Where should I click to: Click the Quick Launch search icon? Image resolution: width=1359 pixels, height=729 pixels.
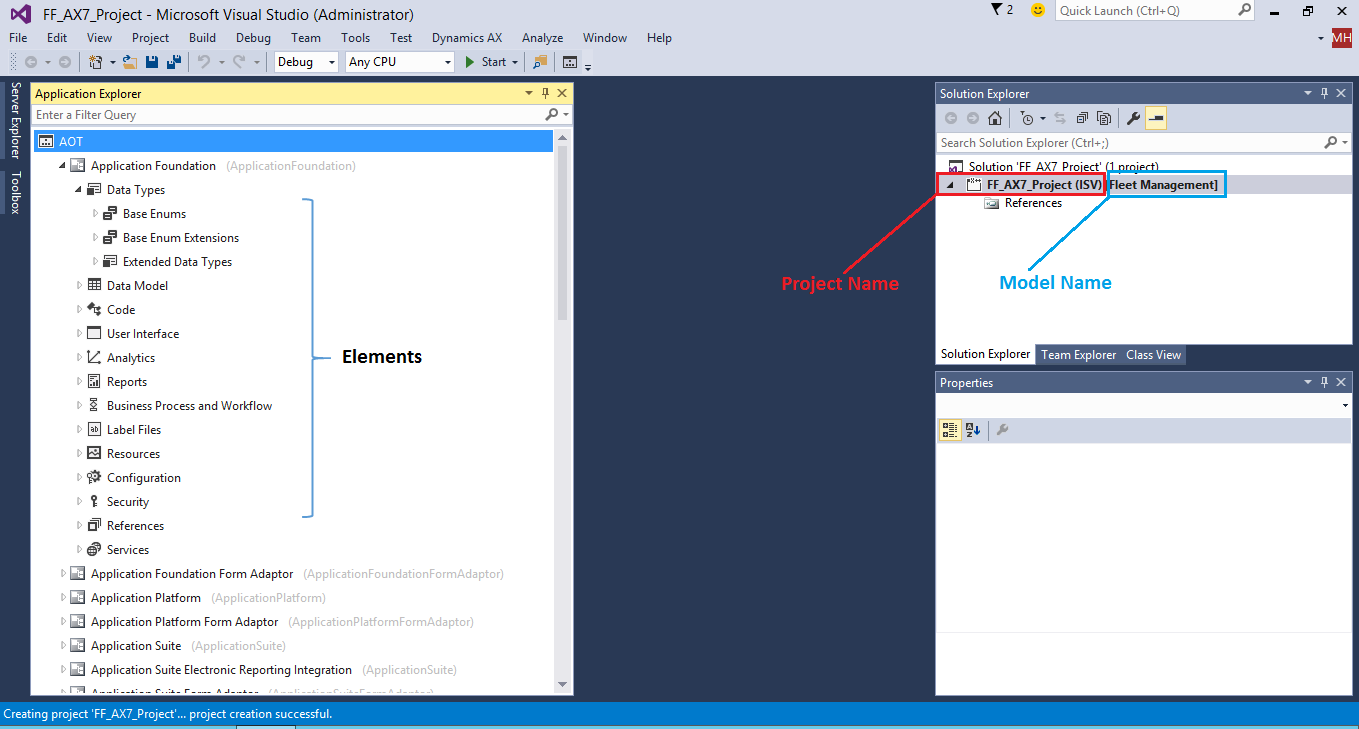1245,10
